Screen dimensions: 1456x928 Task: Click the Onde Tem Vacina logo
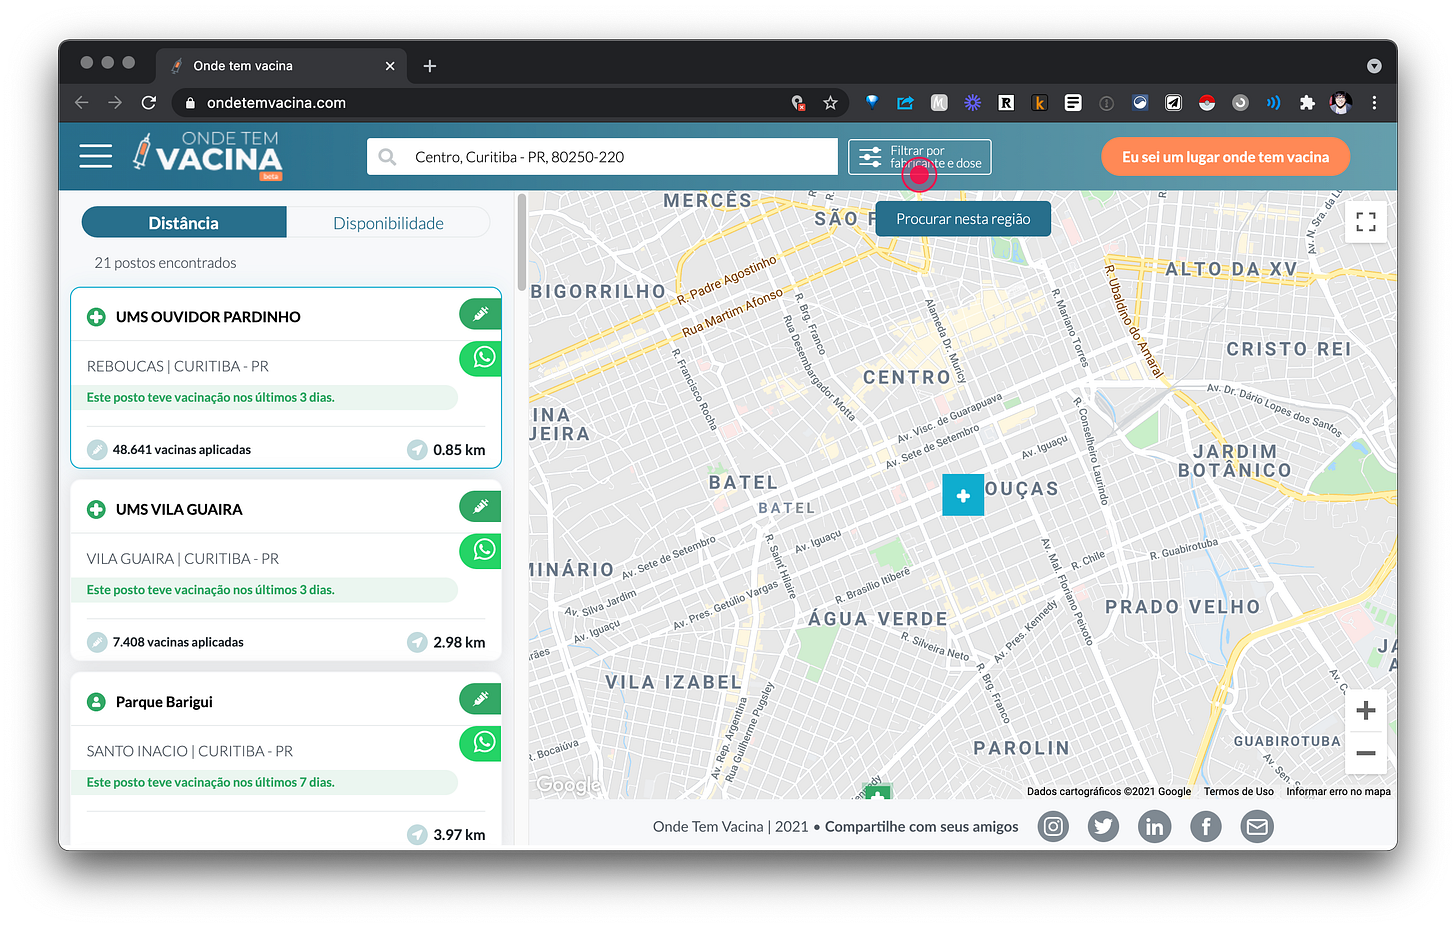click(x=208, y=155)
